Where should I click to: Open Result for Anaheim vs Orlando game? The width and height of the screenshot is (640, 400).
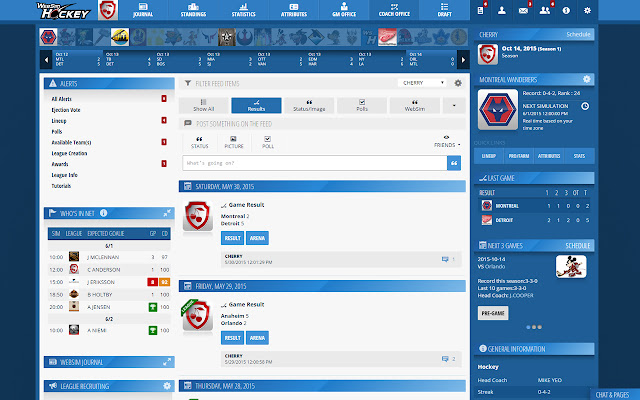tap(232, 338)
